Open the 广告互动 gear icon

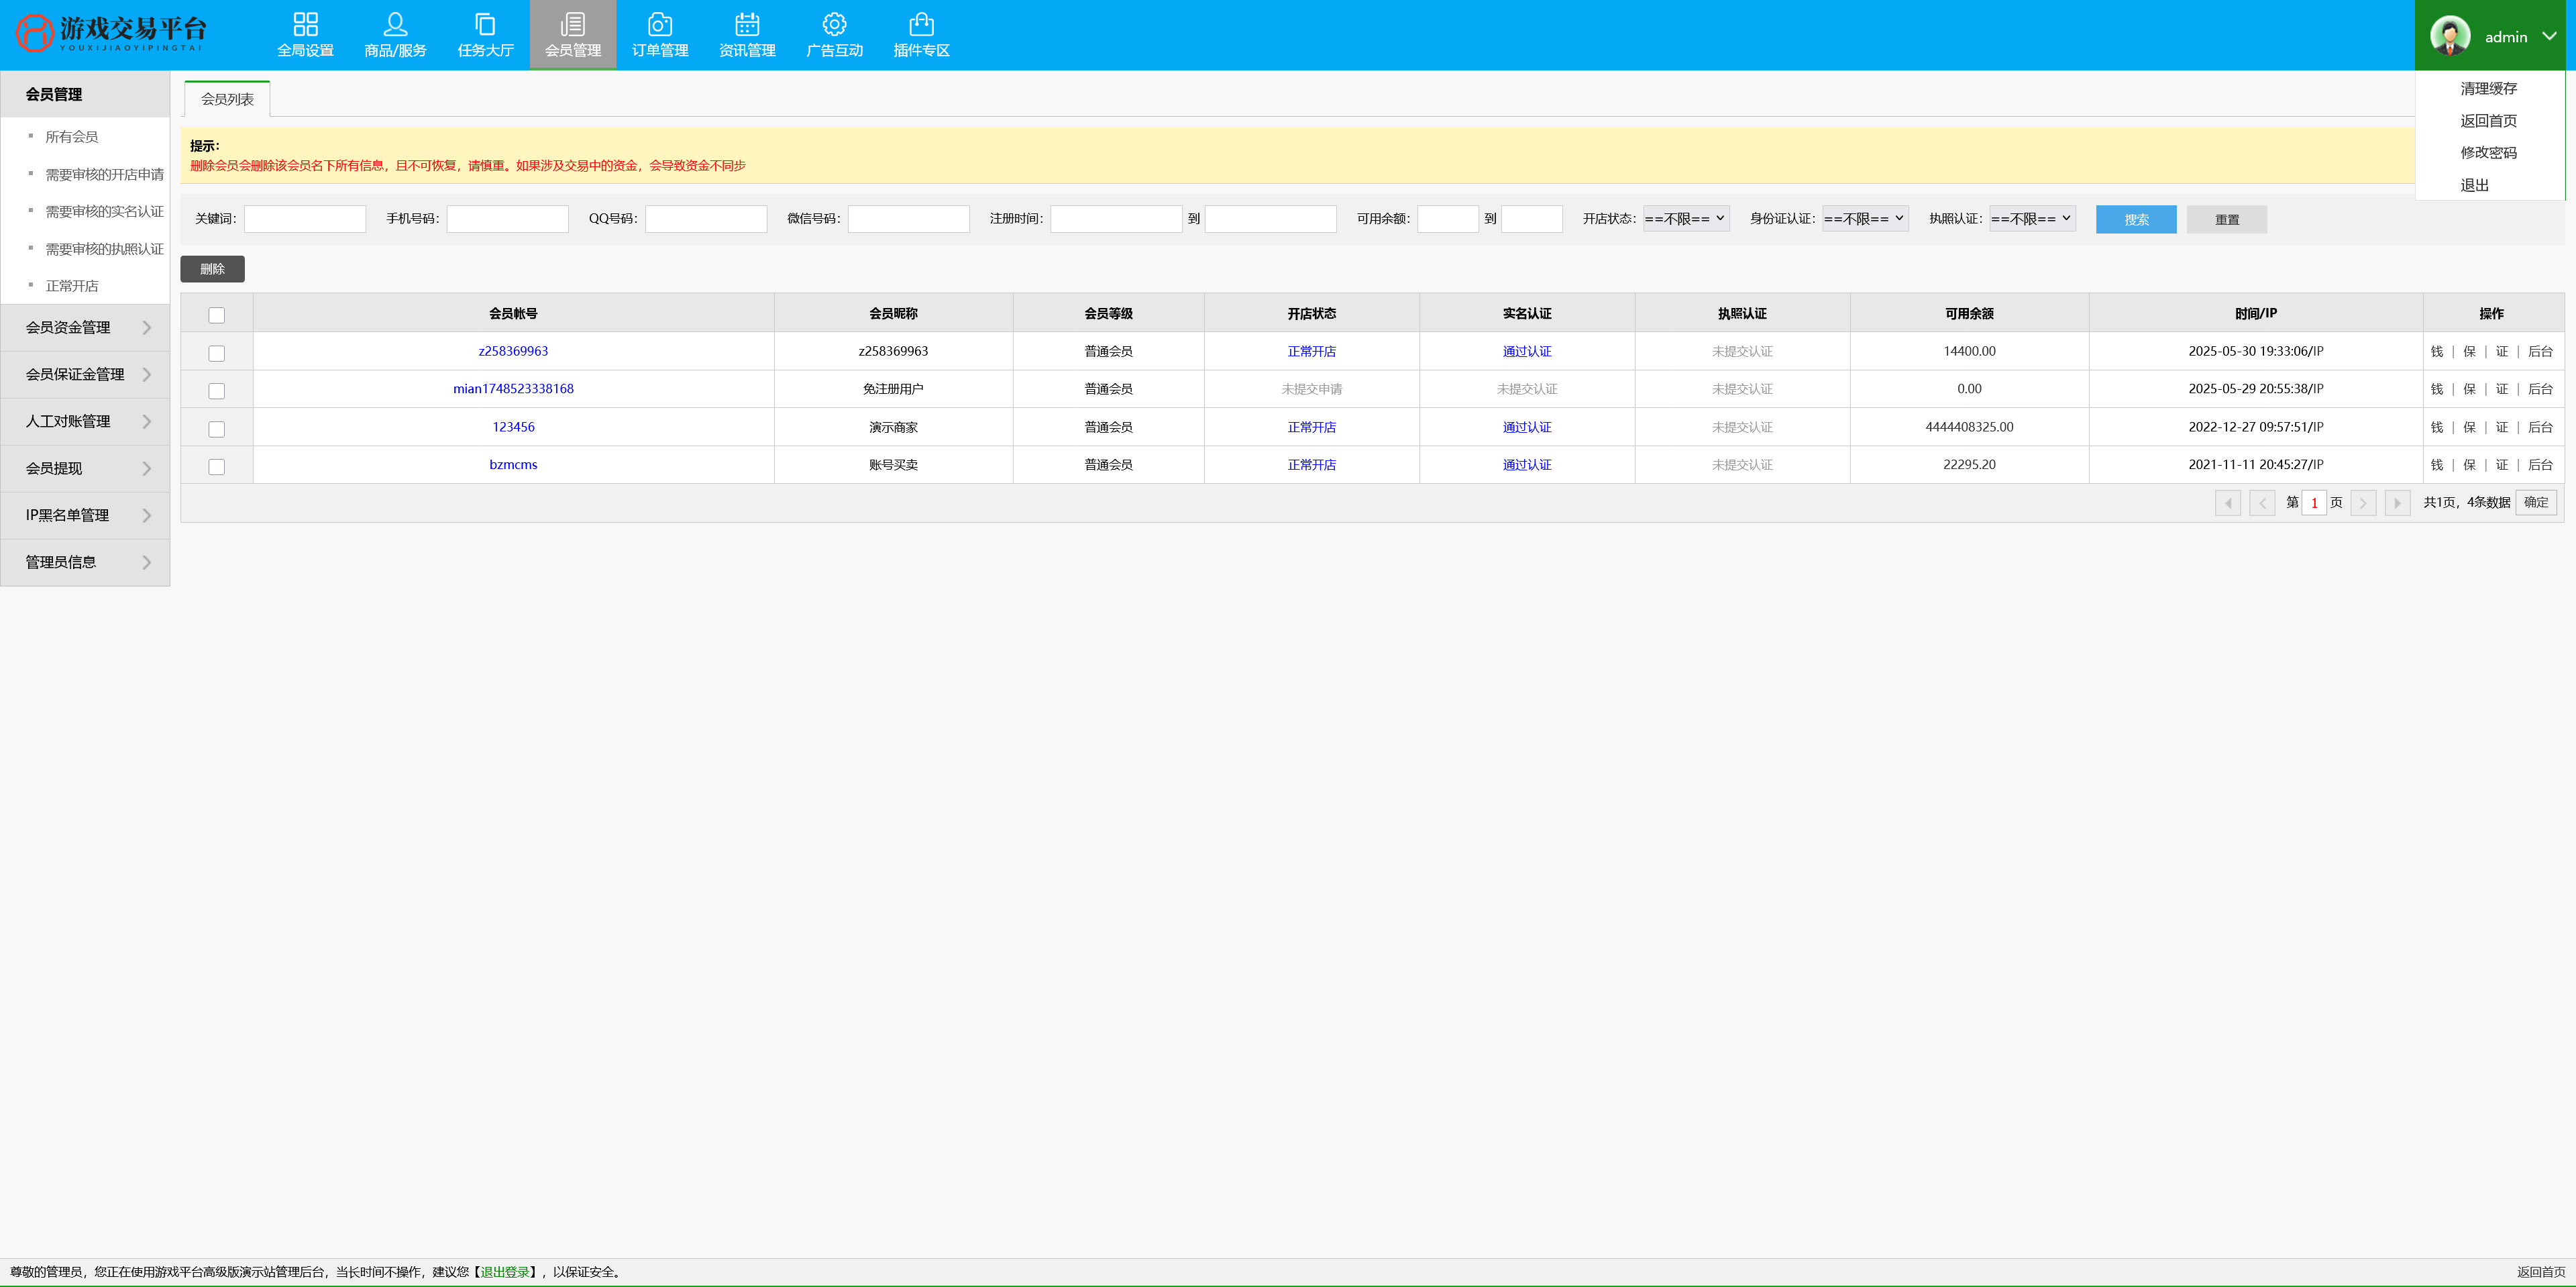[834, 24]
